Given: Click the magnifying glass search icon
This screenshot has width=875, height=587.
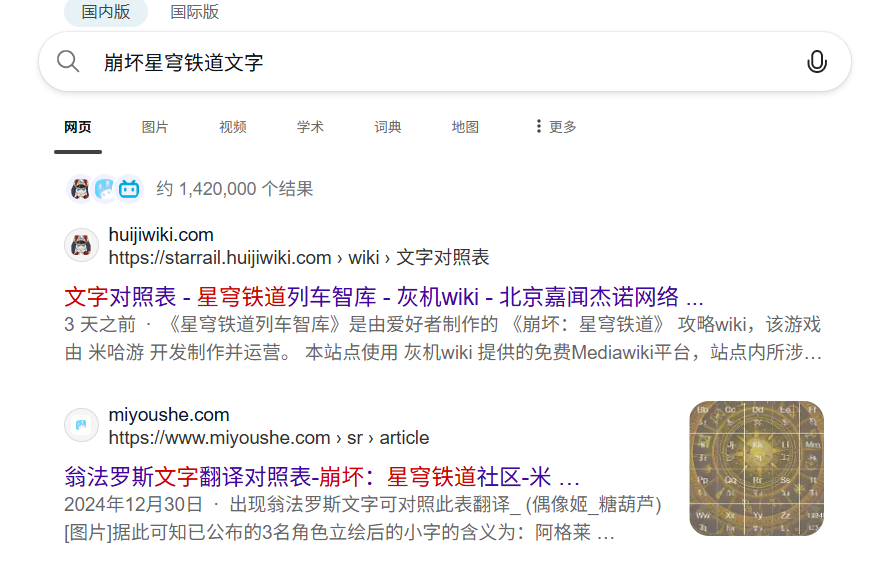Looking at the screenshot, I should pos(68,61).
